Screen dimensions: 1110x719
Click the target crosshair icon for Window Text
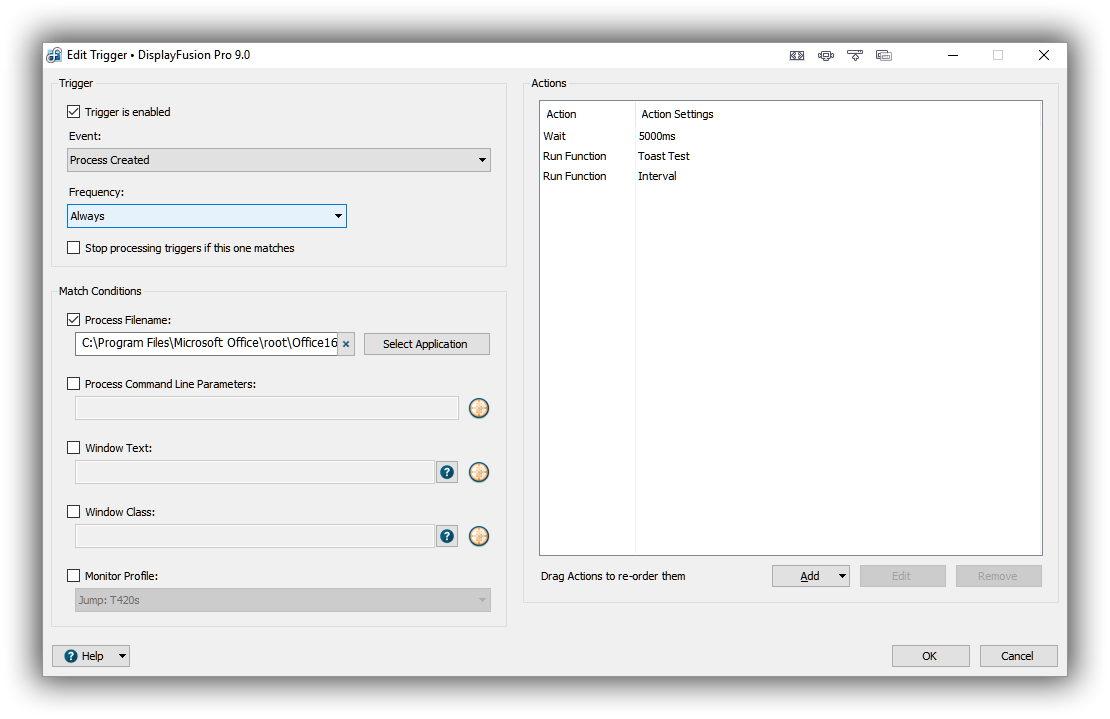point(479,472)
